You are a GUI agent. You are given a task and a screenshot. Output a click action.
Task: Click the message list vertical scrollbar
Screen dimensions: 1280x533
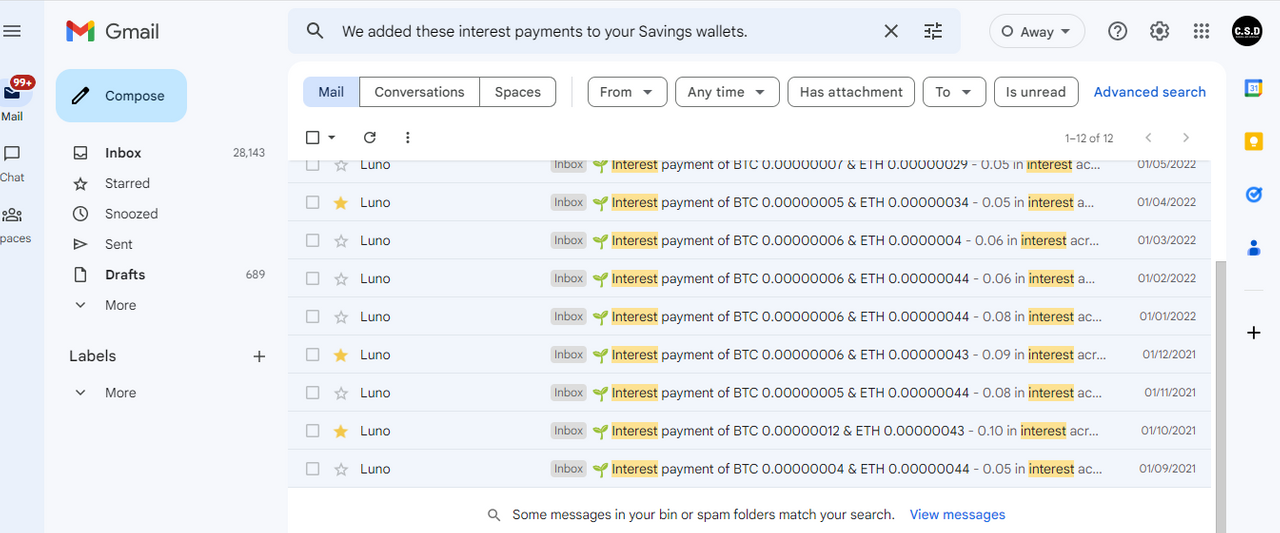click(x=1220, y=396)
